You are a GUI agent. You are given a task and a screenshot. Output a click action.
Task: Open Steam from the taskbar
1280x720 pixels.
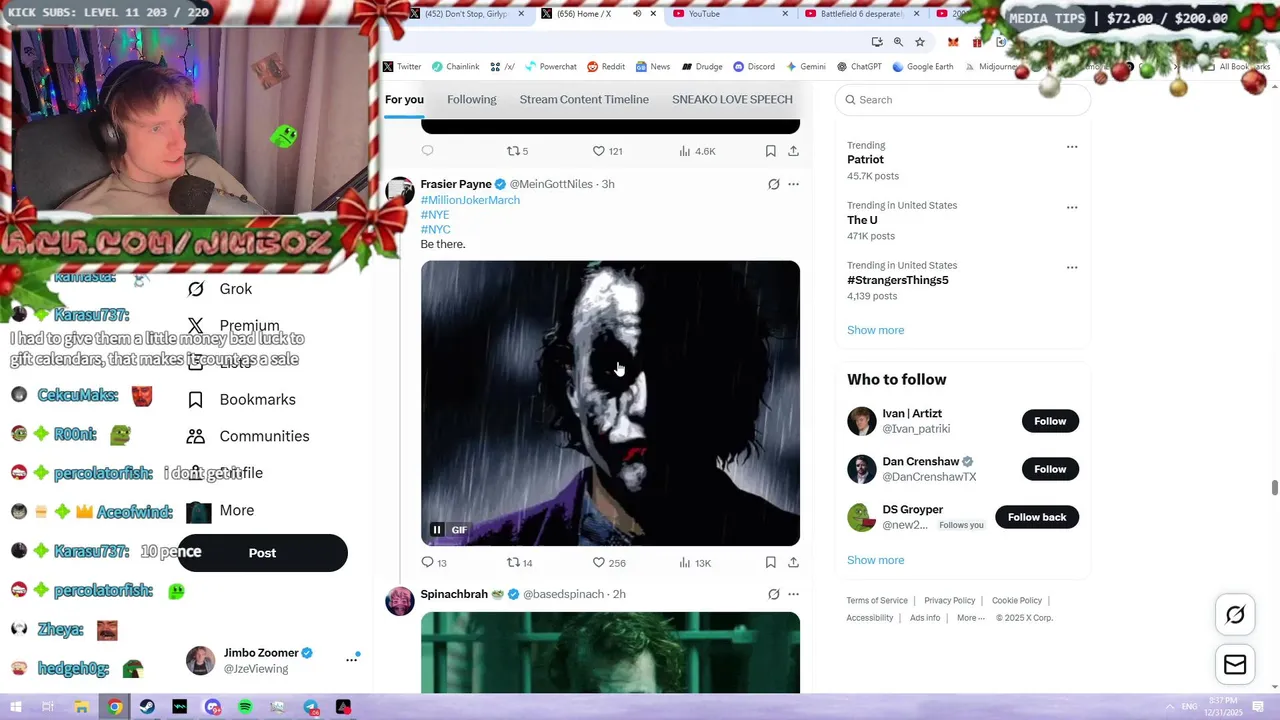pyautogui.click(x=147, y=707)
